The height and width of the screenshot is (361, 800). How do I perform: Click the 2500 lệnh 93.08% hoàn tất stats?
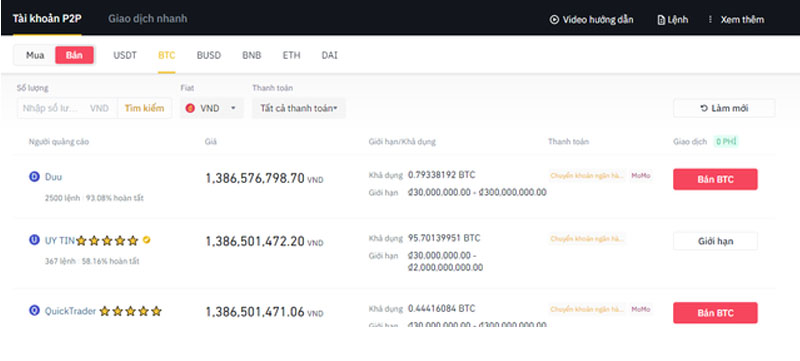click(94, 198)
